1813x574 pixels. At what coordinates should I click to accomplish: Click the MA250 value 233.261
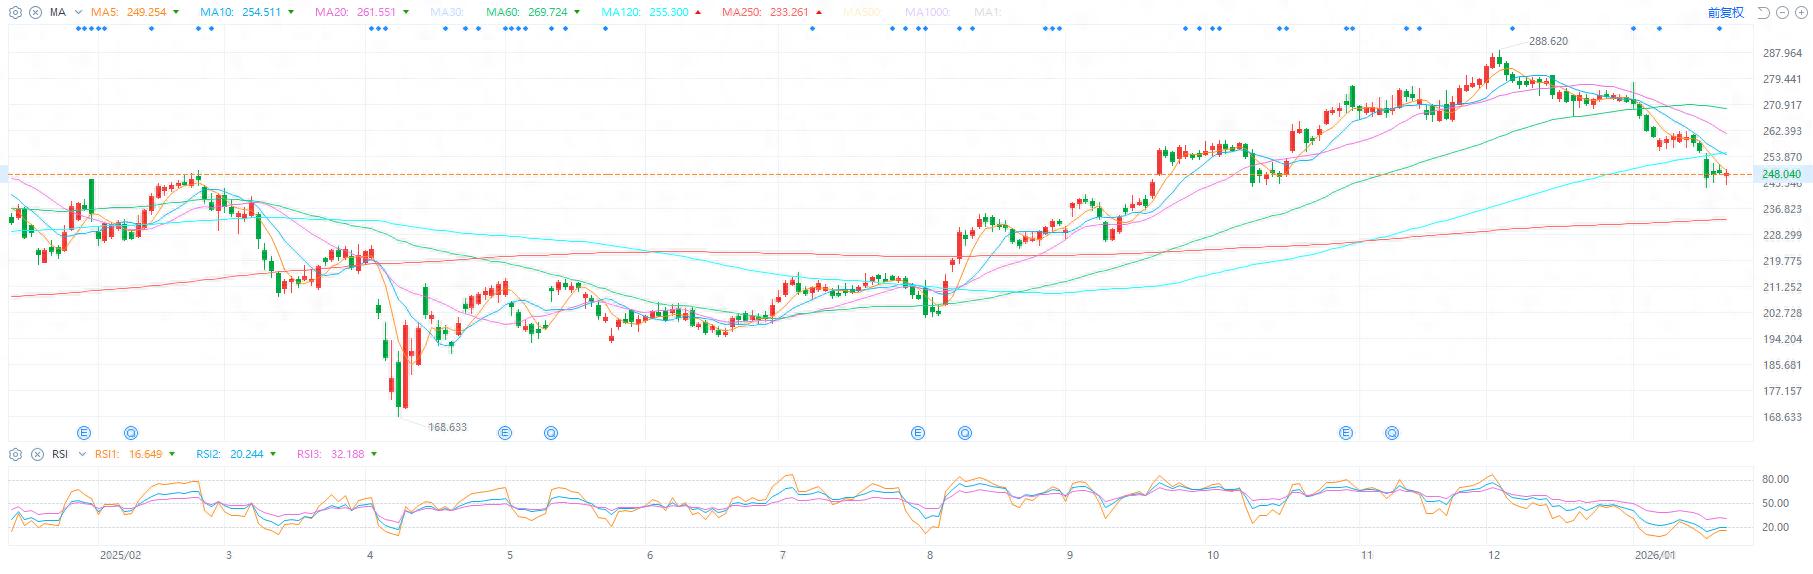(788, 12)
